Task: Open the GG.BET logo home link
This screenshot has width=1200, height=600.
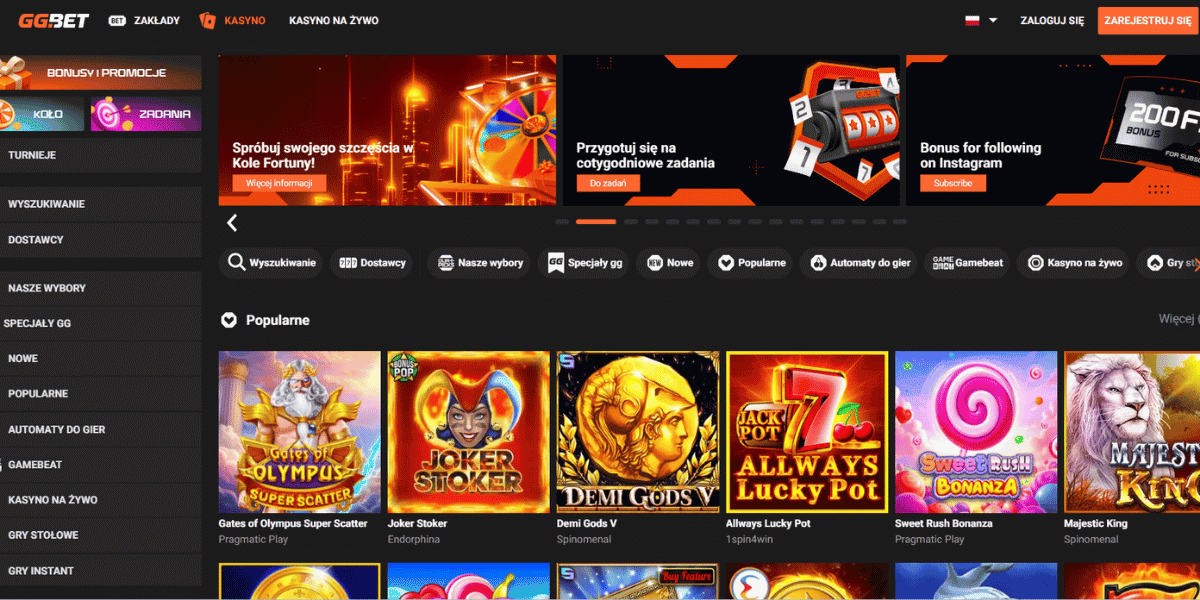Action: pyautogui.click(x=54, y=20)
